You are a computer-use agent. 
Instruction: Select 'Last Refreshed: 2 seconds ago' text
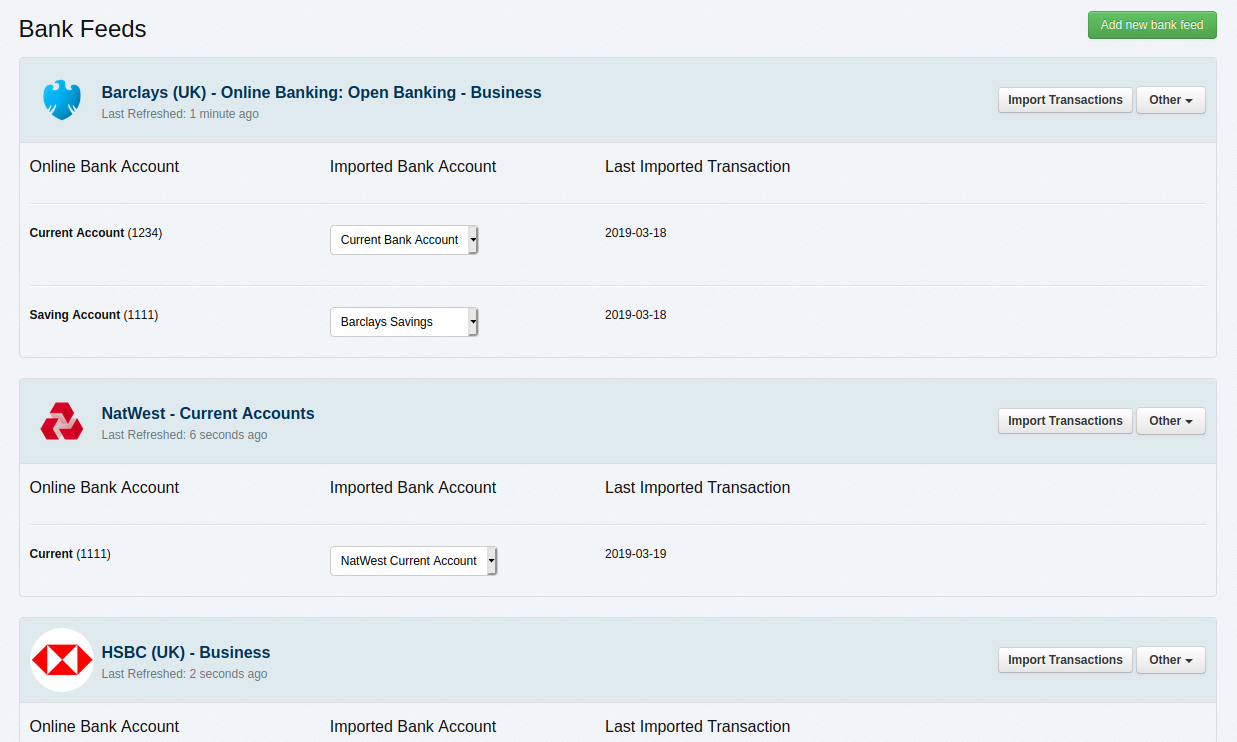(184, 674)
